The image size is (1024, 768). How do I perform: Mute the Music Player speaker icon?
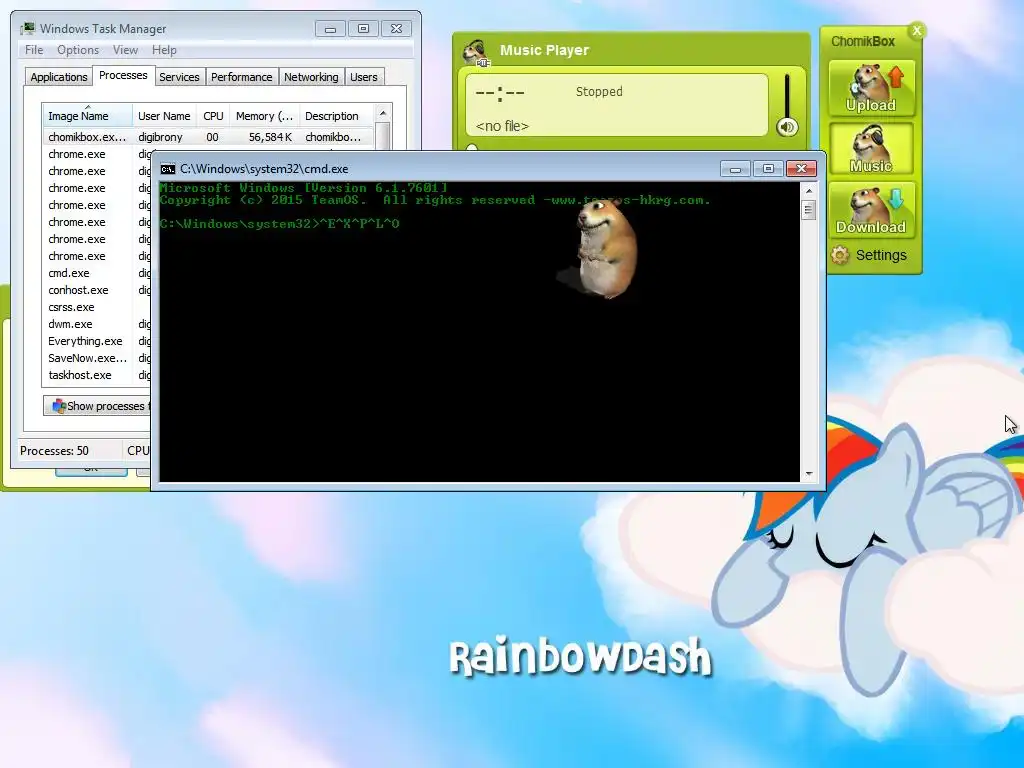tap(787, 127)
